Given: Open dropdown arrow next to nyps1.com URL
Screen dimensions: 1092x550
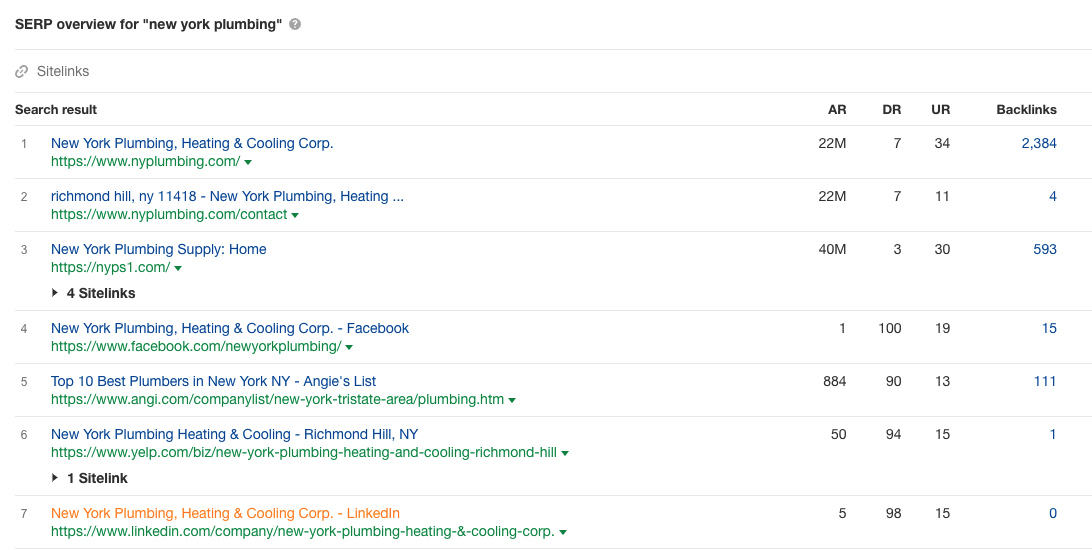Looking at the screenshot, I should 178,268.
